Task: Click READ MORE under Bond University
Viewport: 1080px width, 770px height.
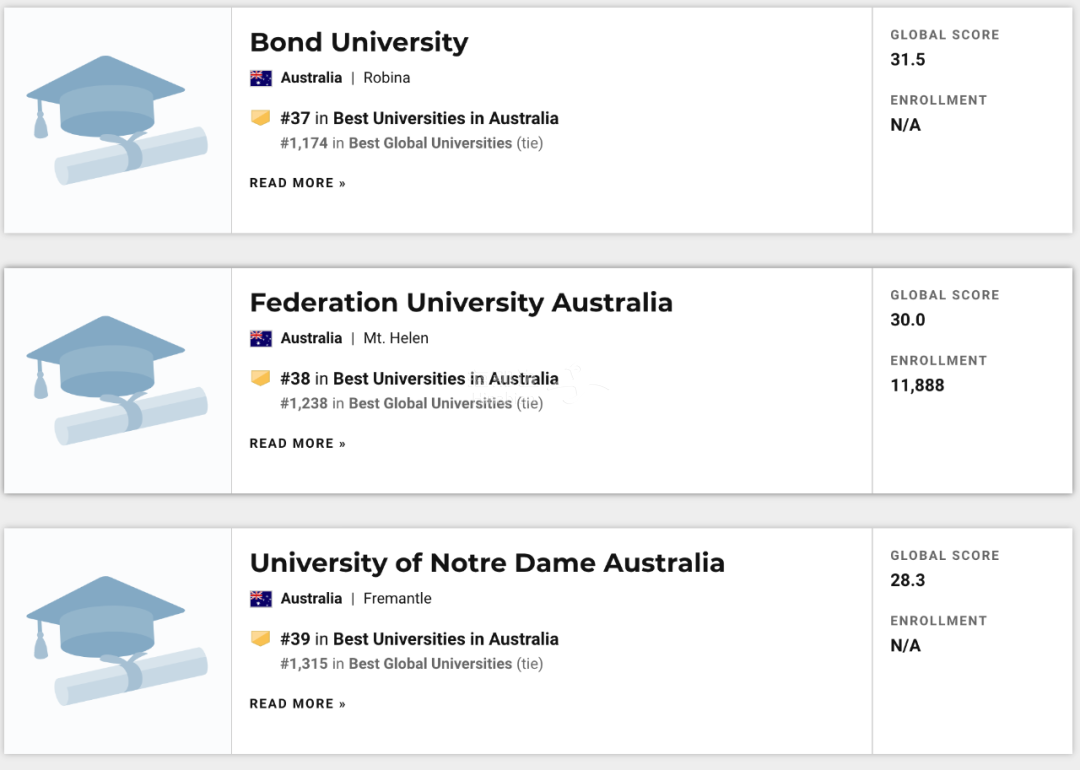Action: click(x=298, y=183)
